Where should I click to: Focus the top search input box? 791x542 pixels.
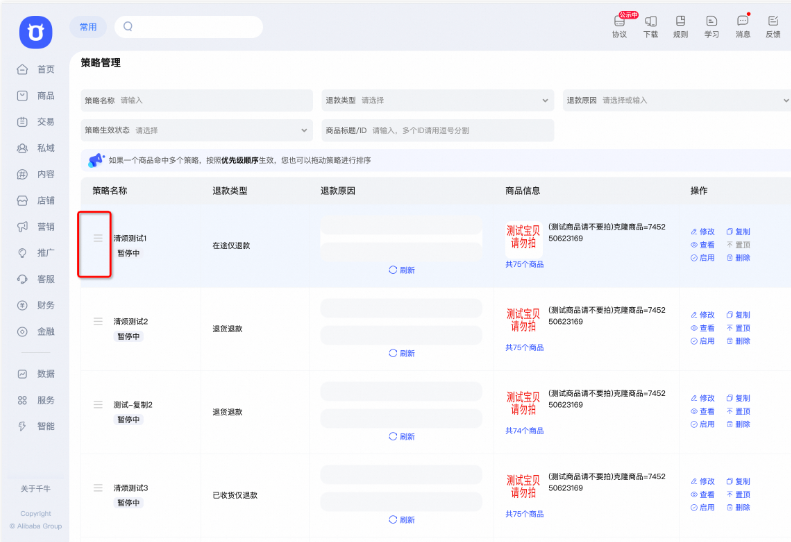189,27
